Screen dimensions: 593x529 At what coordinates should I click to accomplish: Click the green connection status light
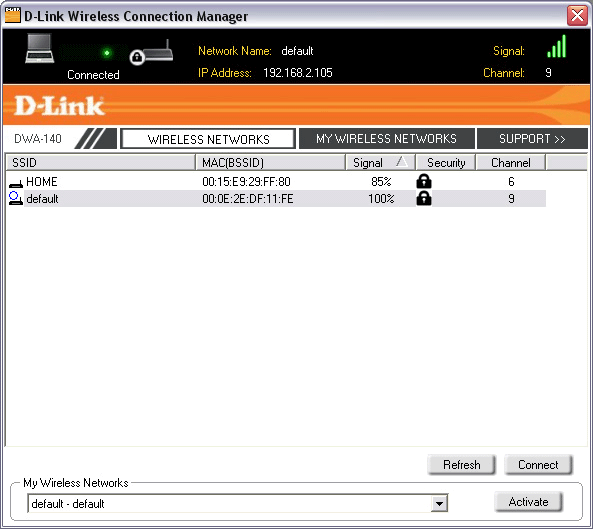tap(107, 53)
